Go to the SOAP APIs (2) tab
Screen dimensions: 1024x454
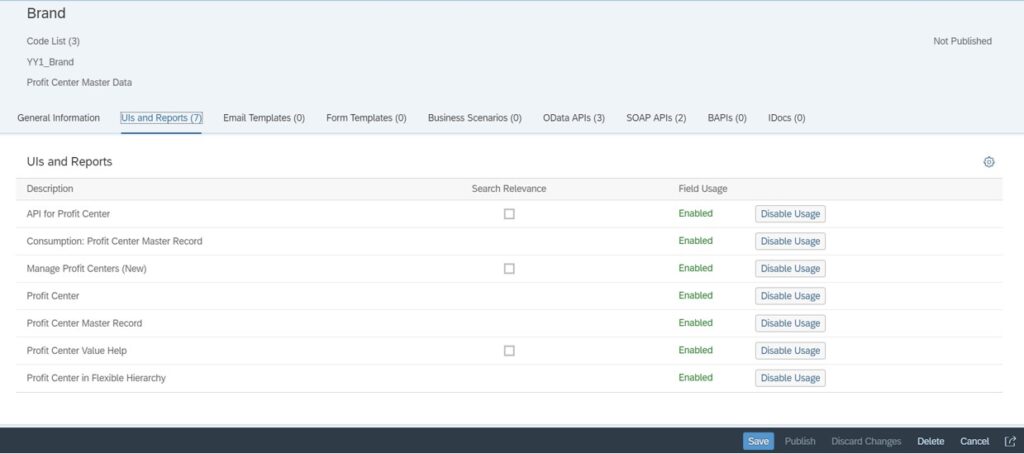pos(656,118)
